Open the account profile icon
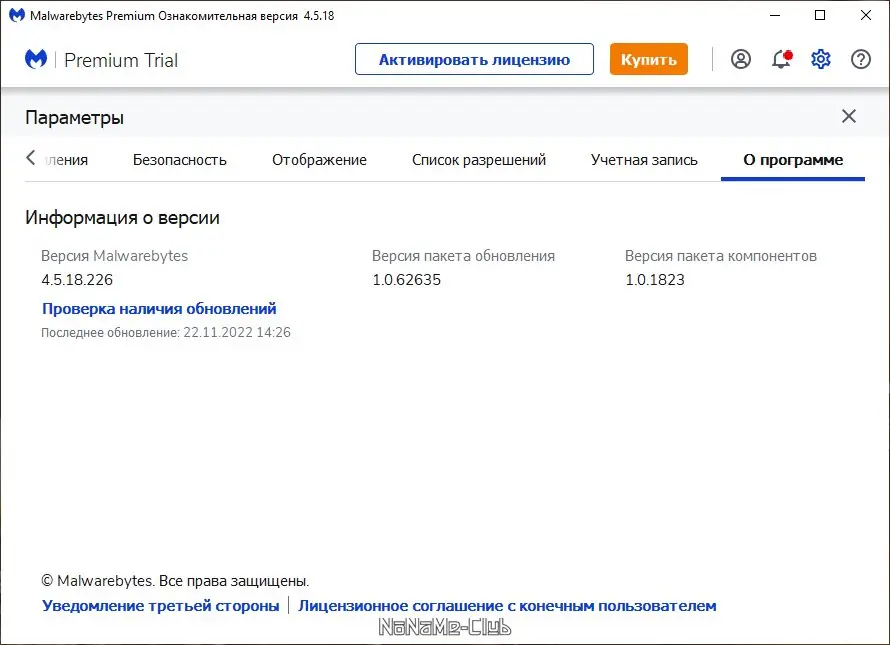Image resolution: width=890 pixels, height=645 pixels. coord(741,59)
